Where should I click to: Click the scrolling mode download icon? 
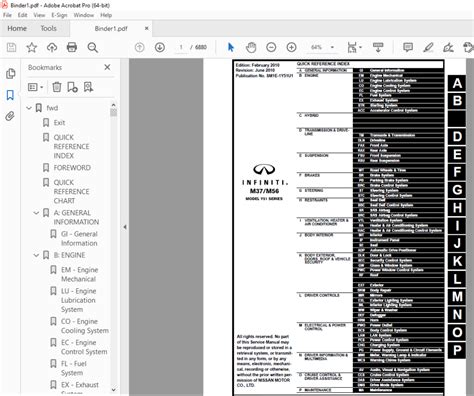(x=378, y=47)
